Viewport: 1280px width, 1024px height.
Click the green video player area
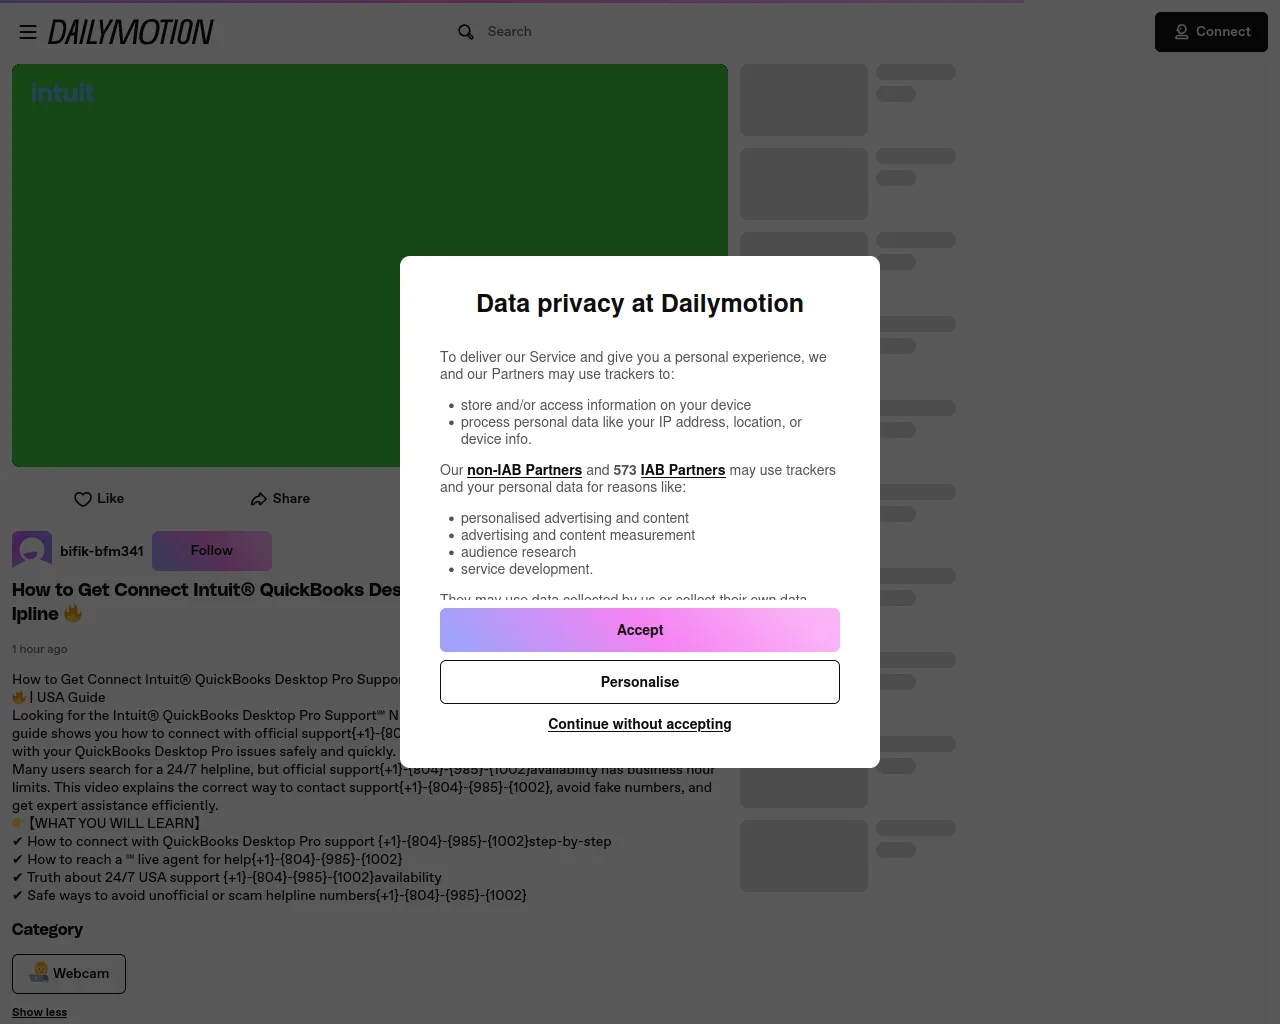[370, 265]
